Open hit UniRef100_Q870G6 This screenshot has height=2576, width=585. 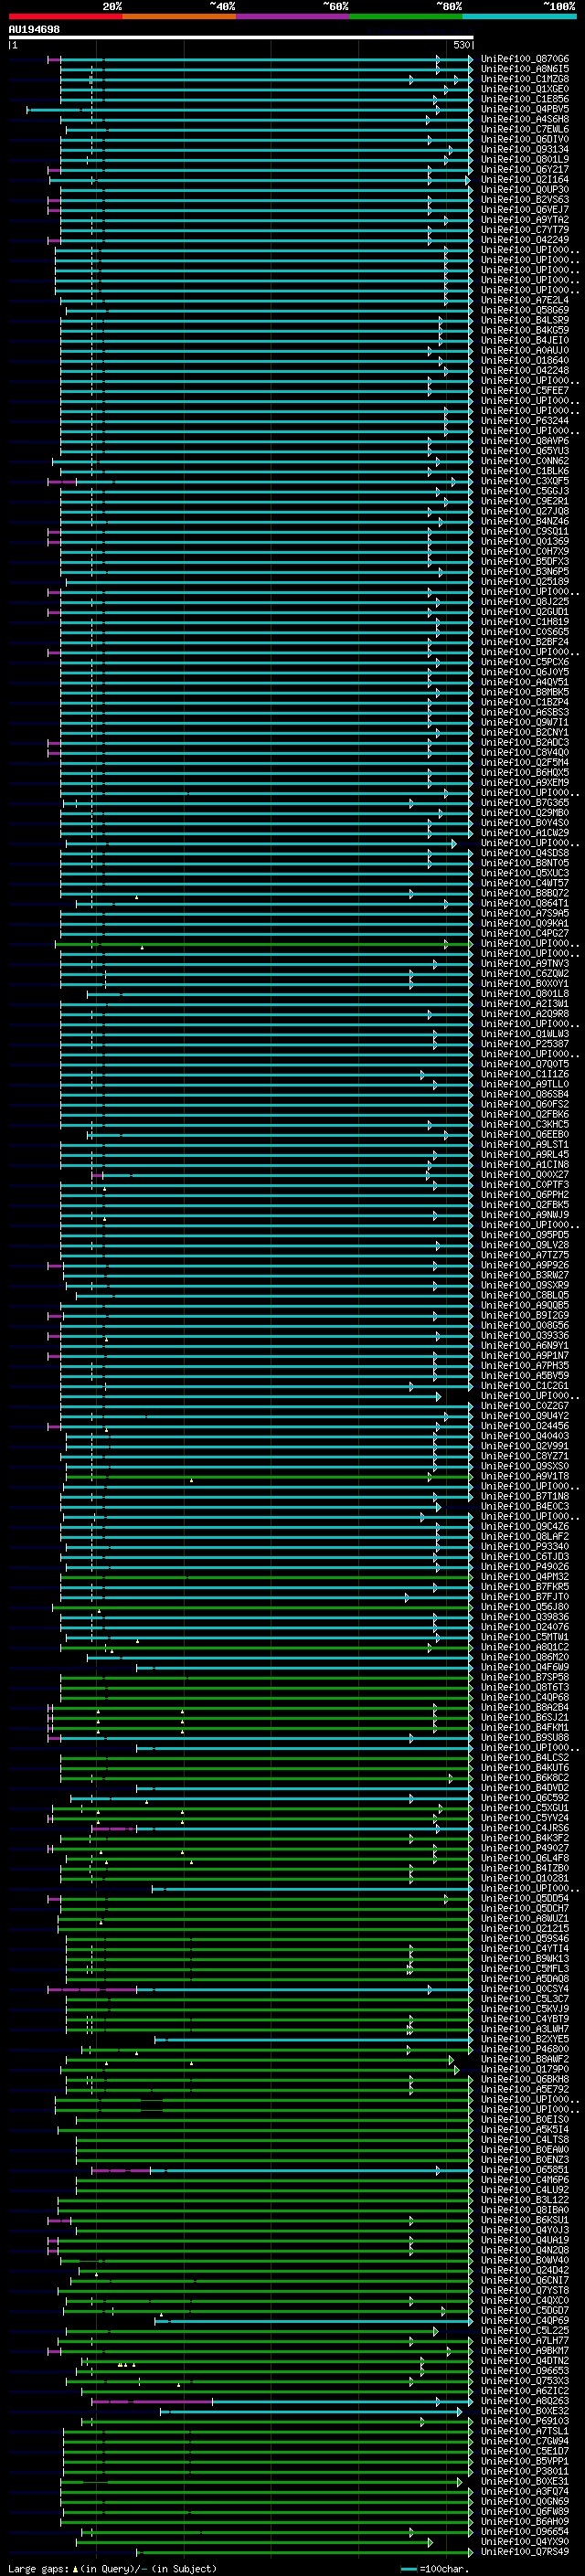point(525,59)
